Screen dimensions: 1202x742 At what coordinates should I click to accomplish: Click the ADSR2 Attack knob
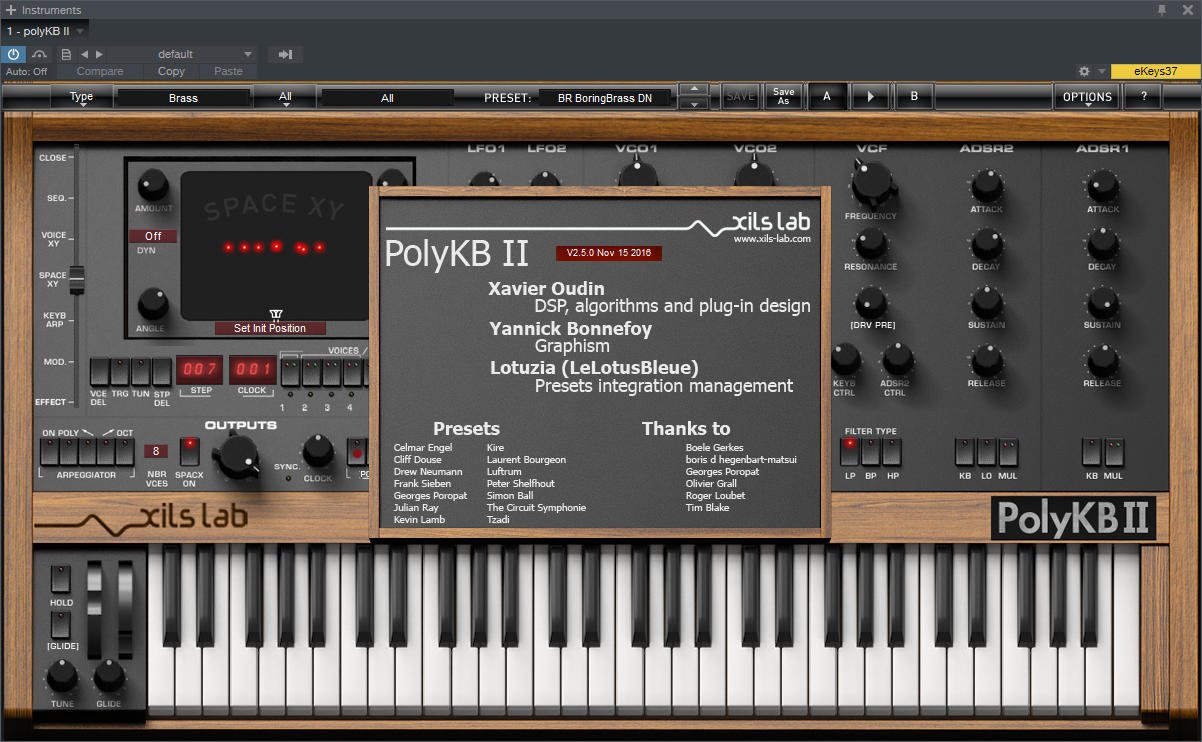pos(987,185)
